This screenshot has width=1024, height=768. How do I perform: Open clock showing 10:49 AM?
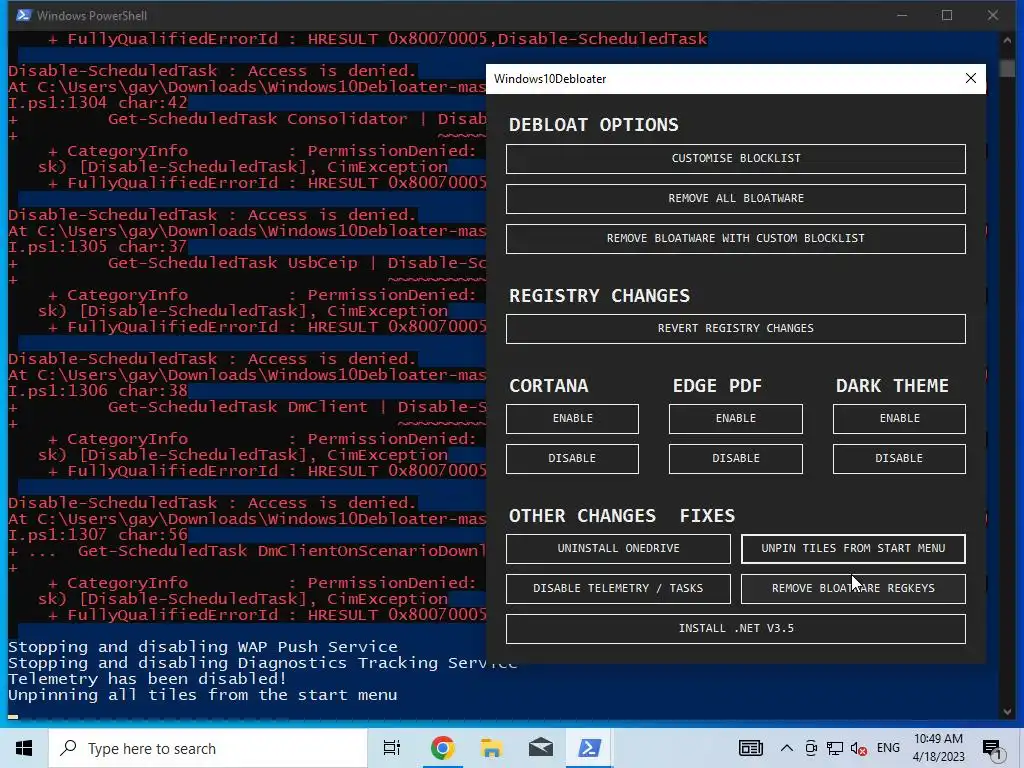[x=938, y=748]
